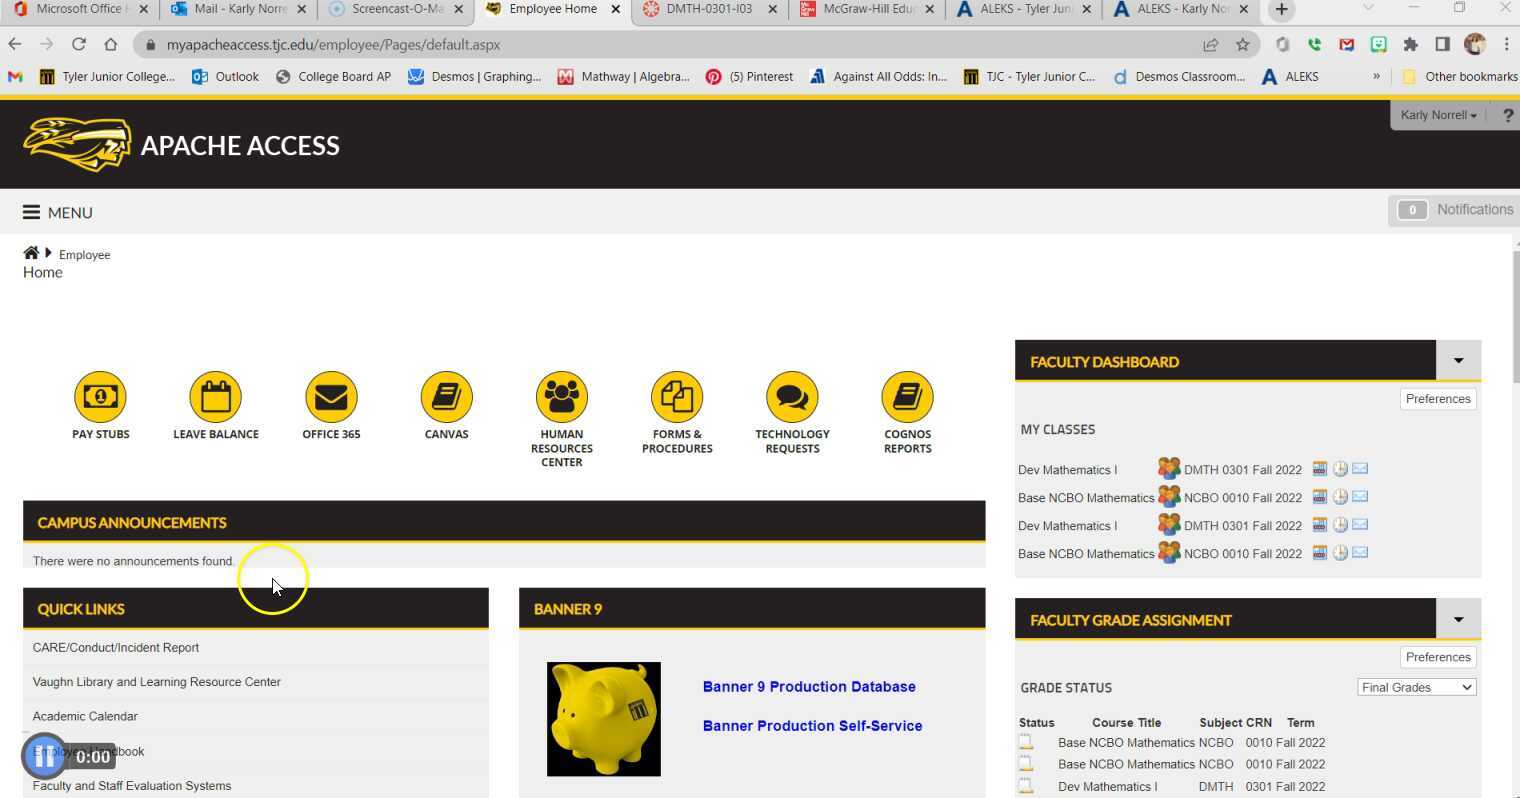Switch to the ALEKS - Tyler Junior tab
This screenshot has height=798, width=1520.
[1024, 9]
